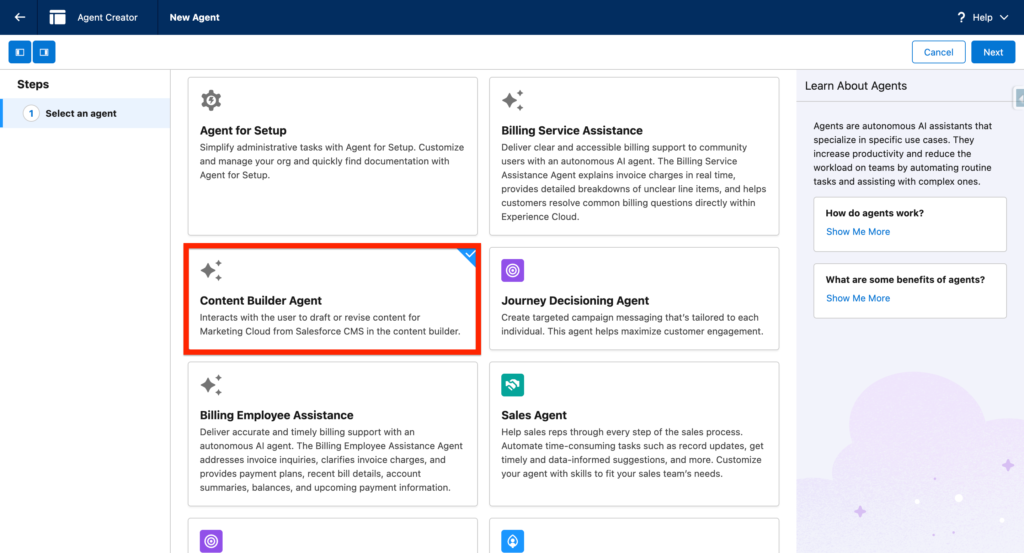Click the Agent Creator app icon

(58, 17)
